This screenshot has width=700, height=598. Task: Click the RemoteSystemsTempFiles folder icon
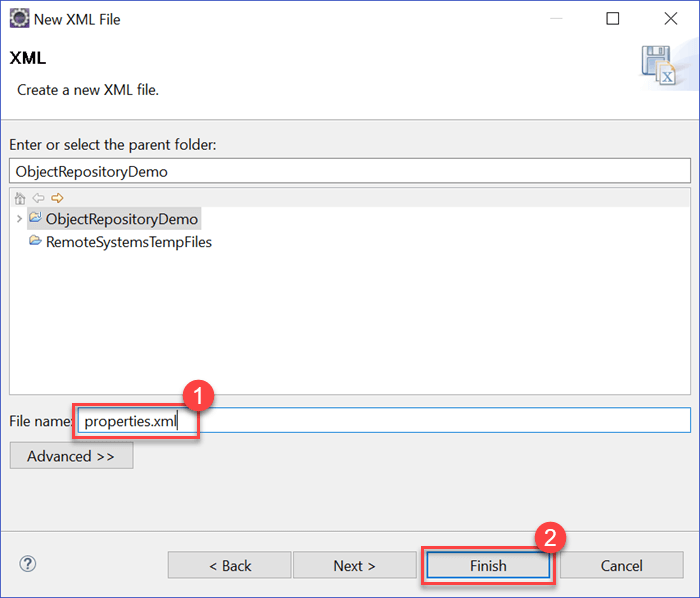click(x=35, y=242)
